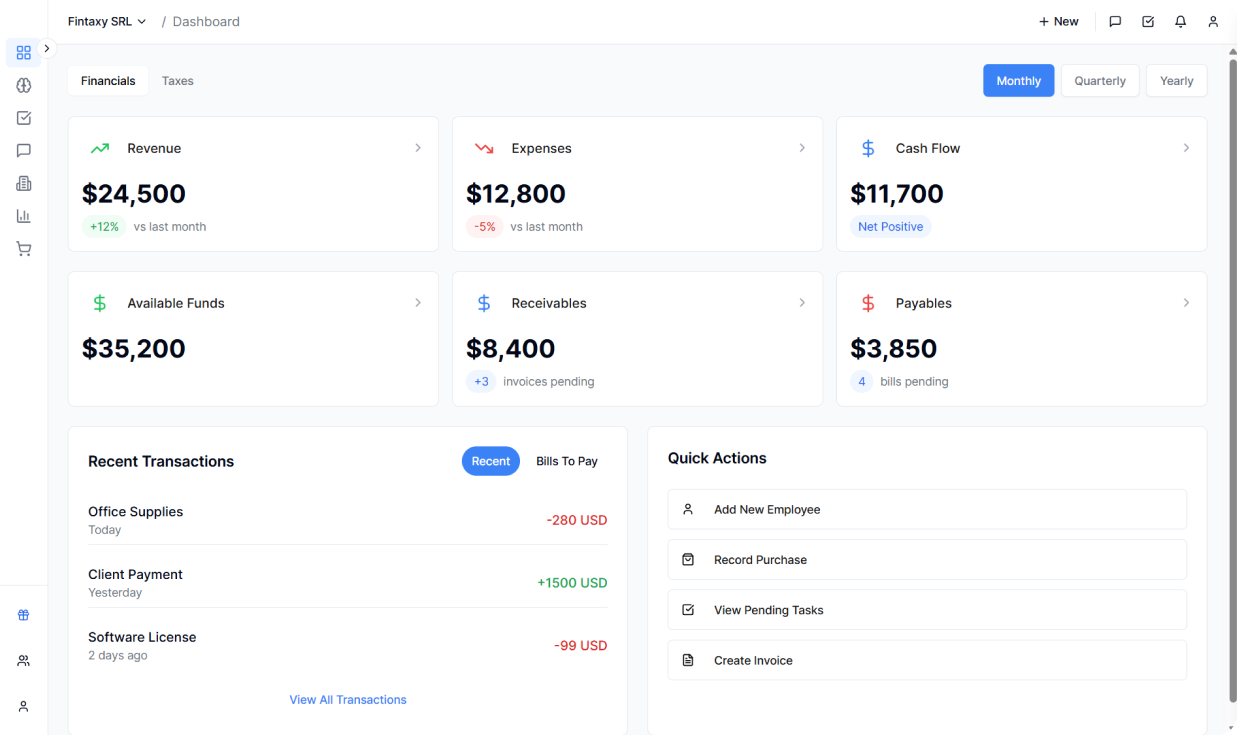Click the New button in header
The height and width of the screenshot is (735, 1237).
[1058, 21]
